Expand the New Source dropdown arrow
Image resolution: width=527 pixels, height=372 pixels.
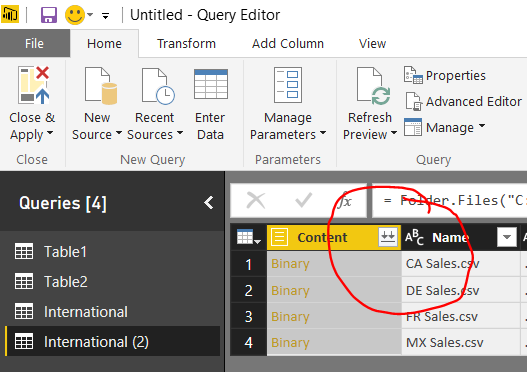tap(119, 133)
